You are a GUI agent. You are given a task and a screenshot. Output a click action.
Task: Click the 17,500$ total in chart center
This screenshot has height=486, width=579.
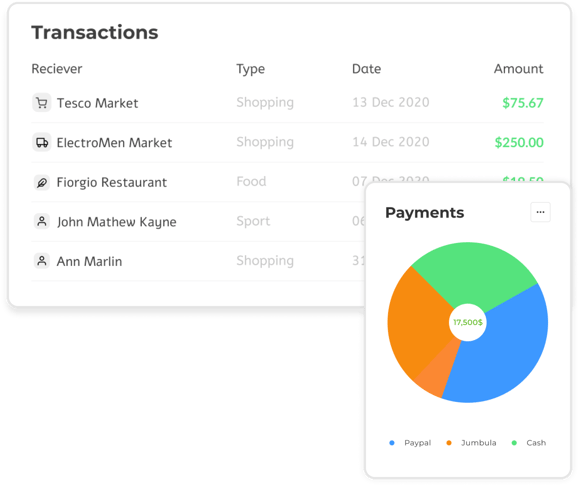[x=468, y=322]
